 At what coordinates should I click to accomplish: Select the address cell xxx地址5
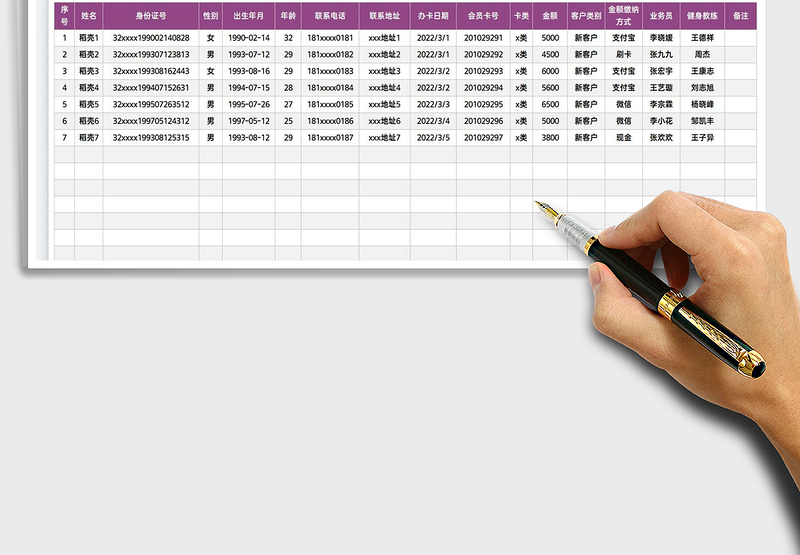pyautogui.click(x=384, y=104)
